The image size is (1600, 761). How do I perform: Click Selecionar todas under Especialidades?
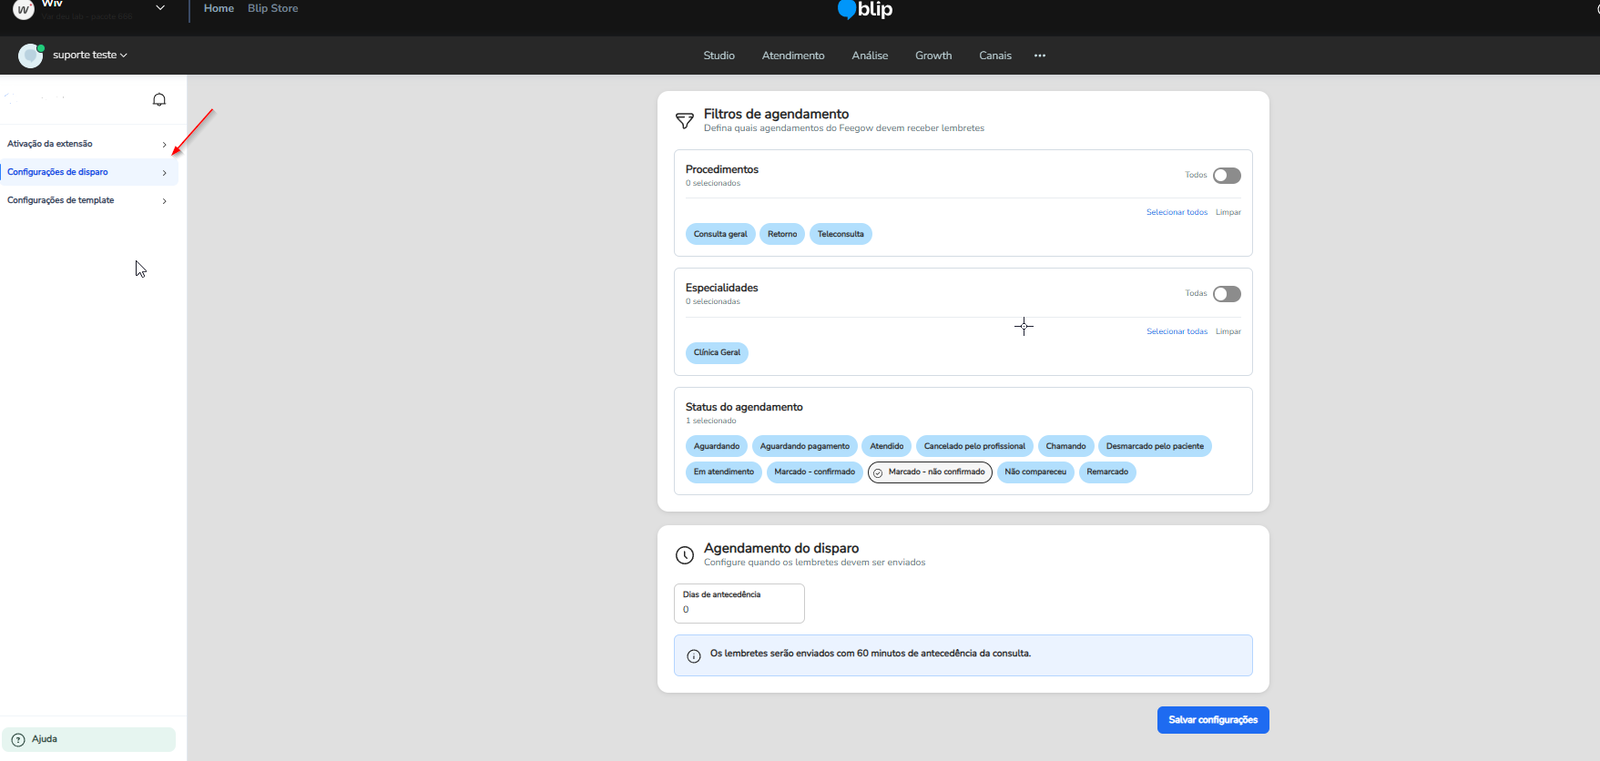point(1177,332)
